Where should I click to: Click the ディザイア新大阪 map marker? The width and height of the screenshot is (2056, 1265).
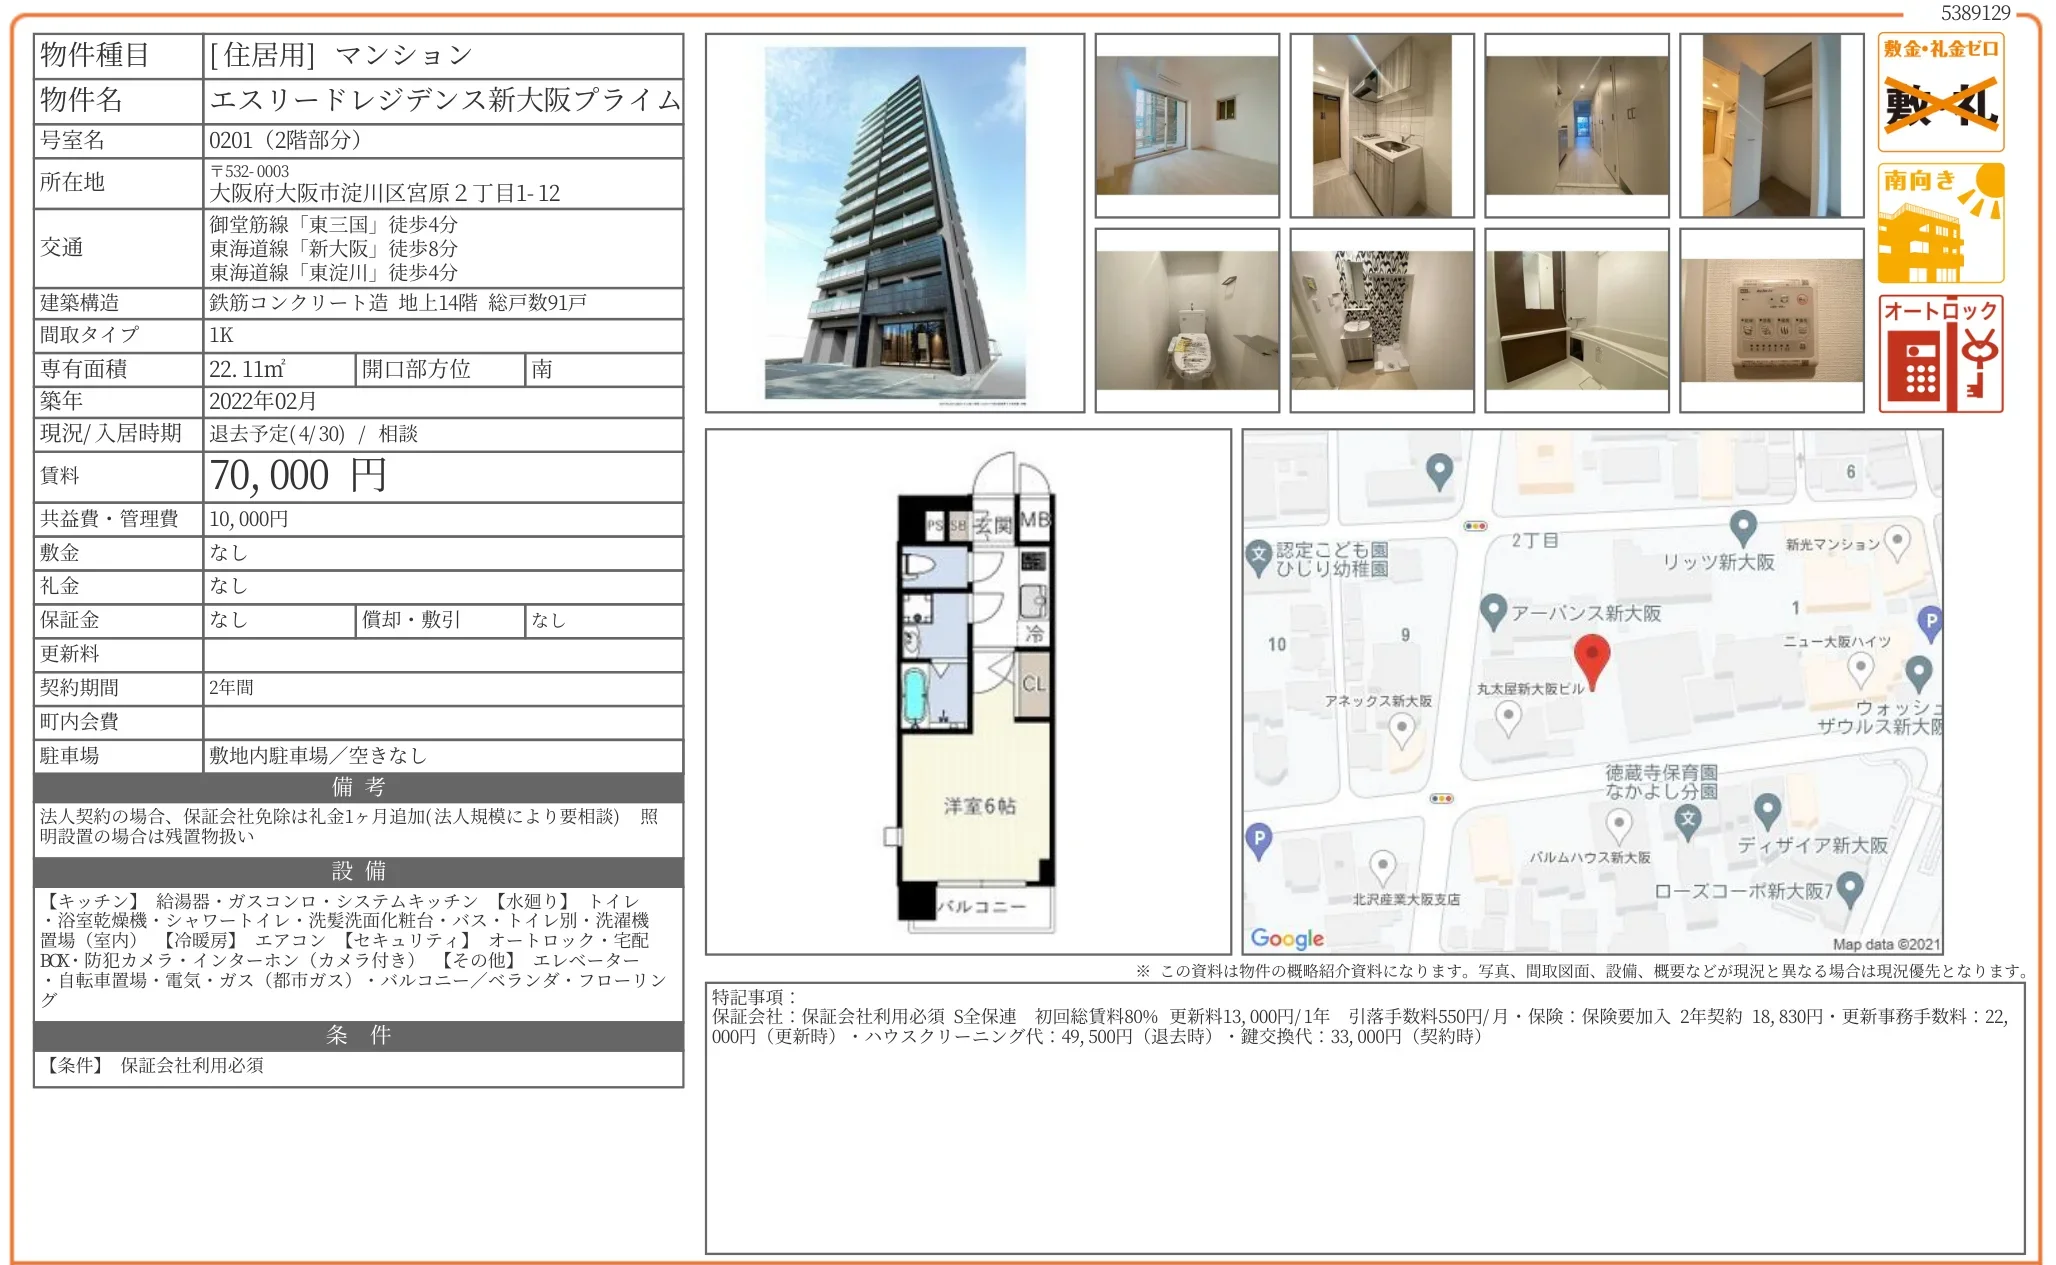pyautogui.click(x=1767, y=809)
